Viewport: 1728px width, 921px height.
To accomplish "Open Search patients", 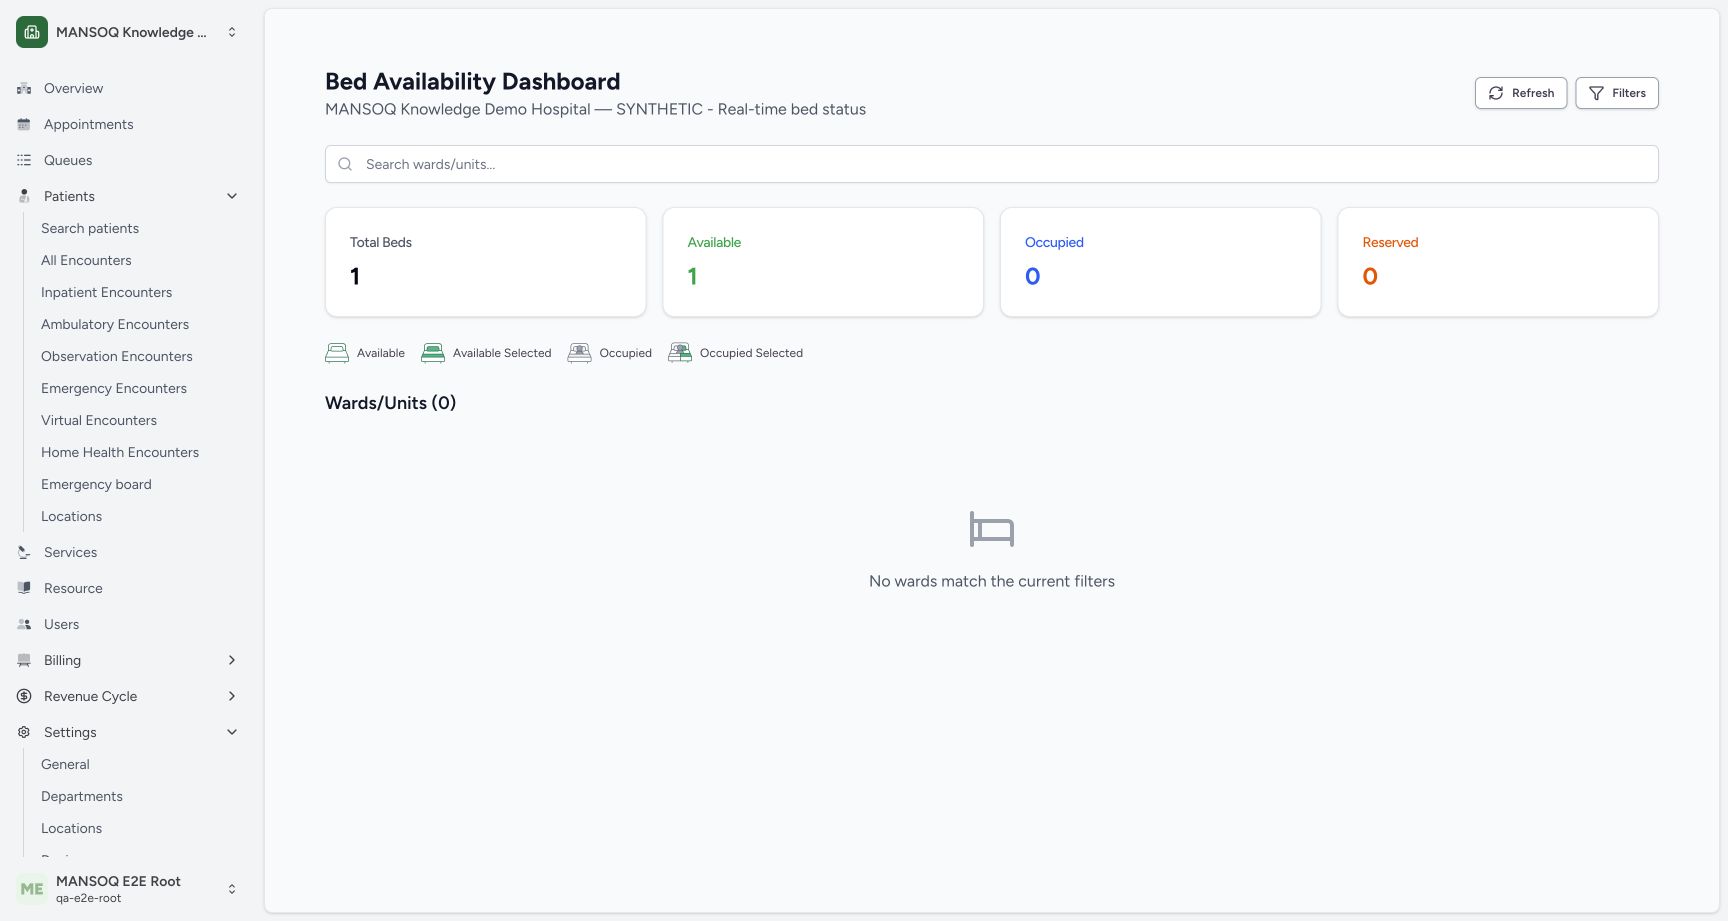I will pyautogui.click(x=90, y=228).
